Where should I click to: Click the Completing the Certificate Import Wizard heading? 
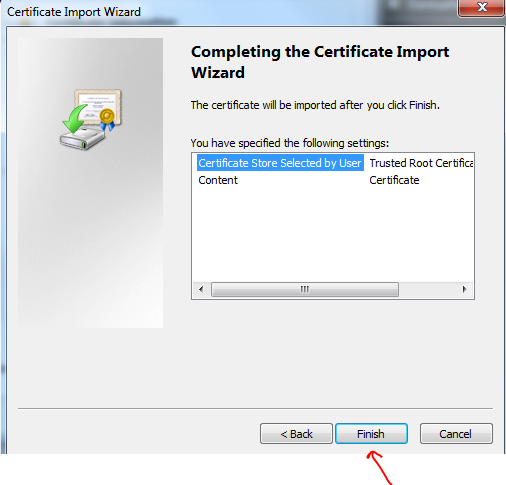click(320, 62)
